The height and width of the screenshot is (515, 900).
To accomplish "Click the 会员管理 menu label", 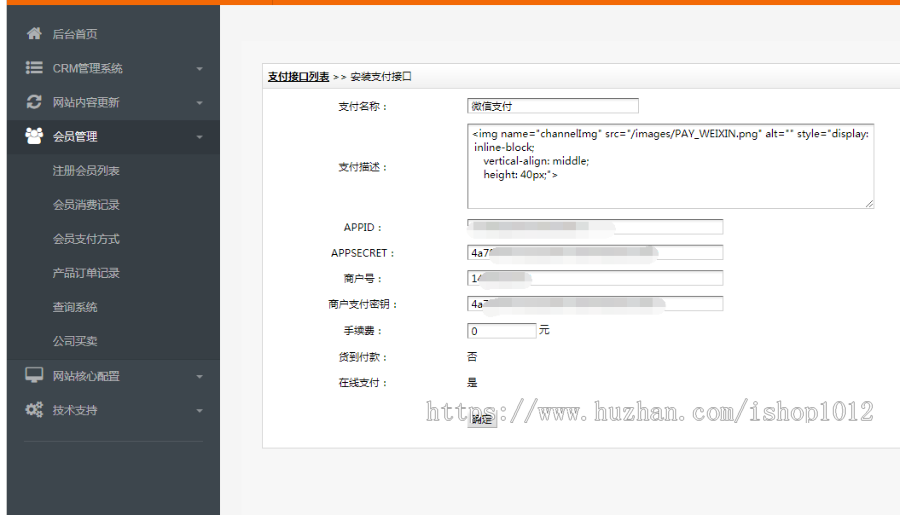I will click(x=75, y=137).
